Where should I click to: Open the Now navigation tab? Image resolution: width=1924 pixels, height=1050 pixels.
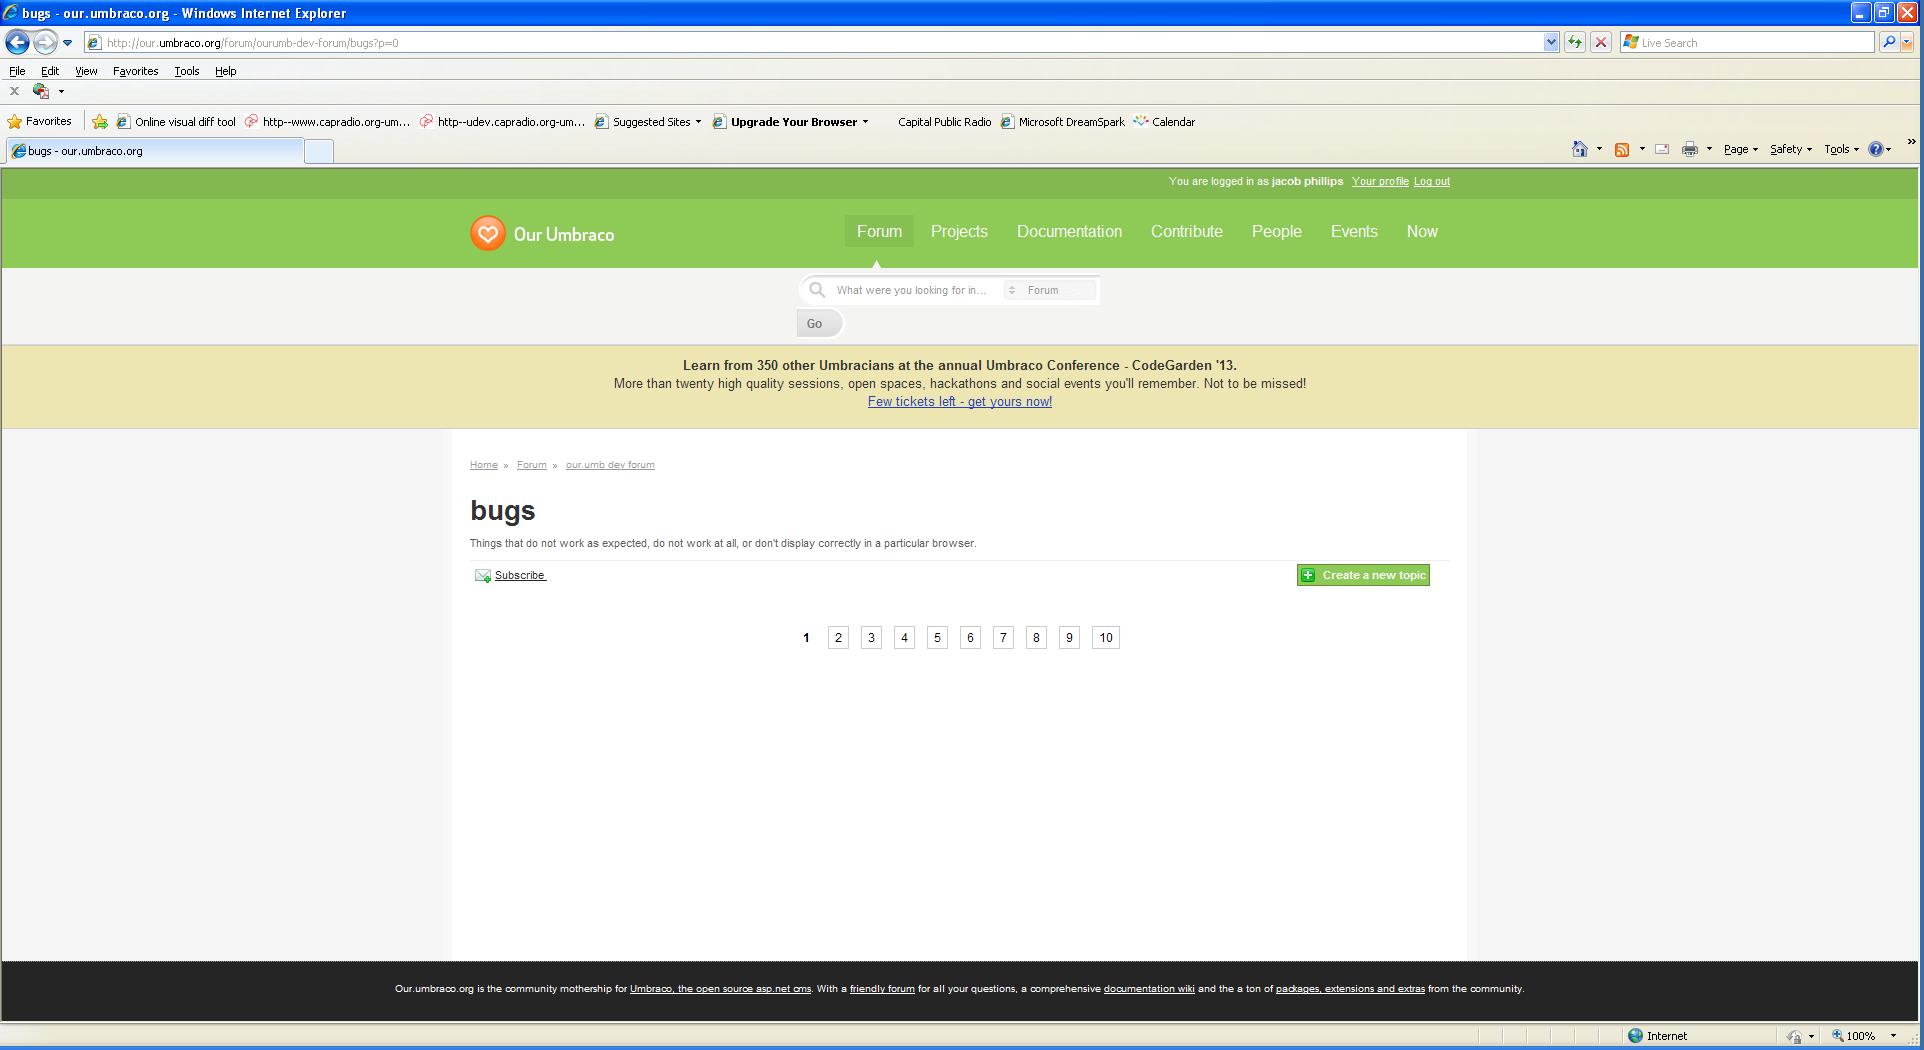(x=1422, y=231)
